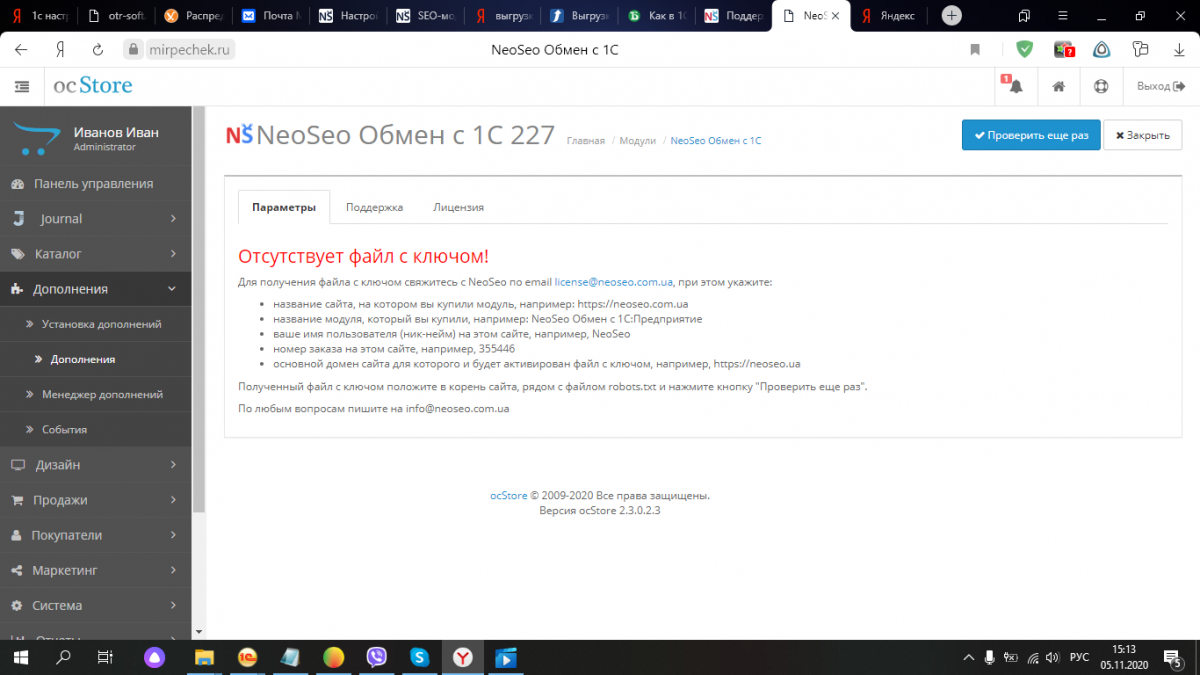
Task: Expand the Journal sidebar menu
Action: click(x=95, y=218)
